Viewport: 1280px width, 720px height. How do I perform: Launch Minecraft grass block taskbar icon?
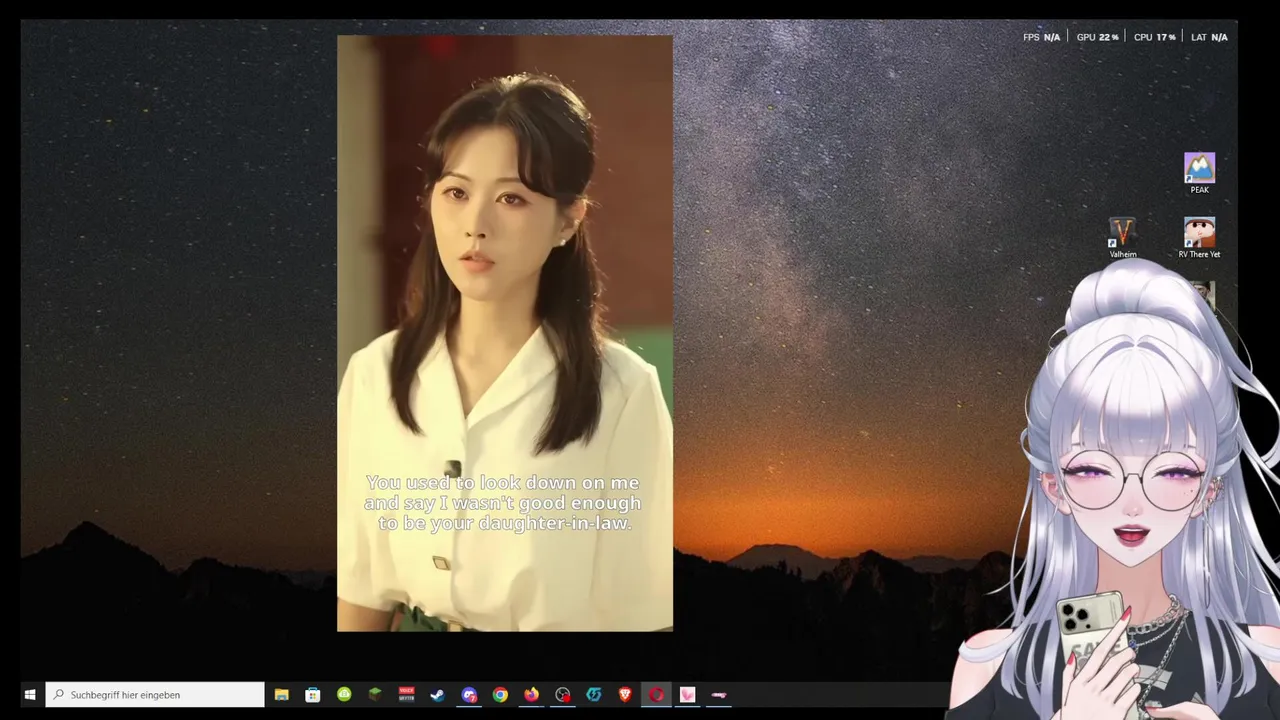[375, 695]
